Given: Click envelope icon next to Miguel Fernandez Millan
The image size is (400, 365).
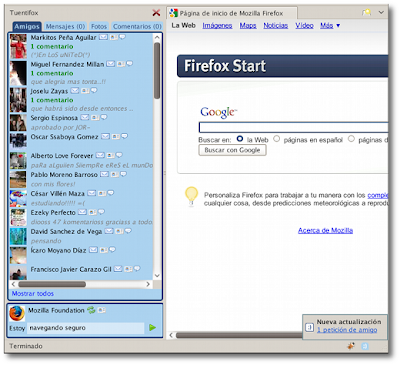Looking at the screenshot, I should point(110,64).
